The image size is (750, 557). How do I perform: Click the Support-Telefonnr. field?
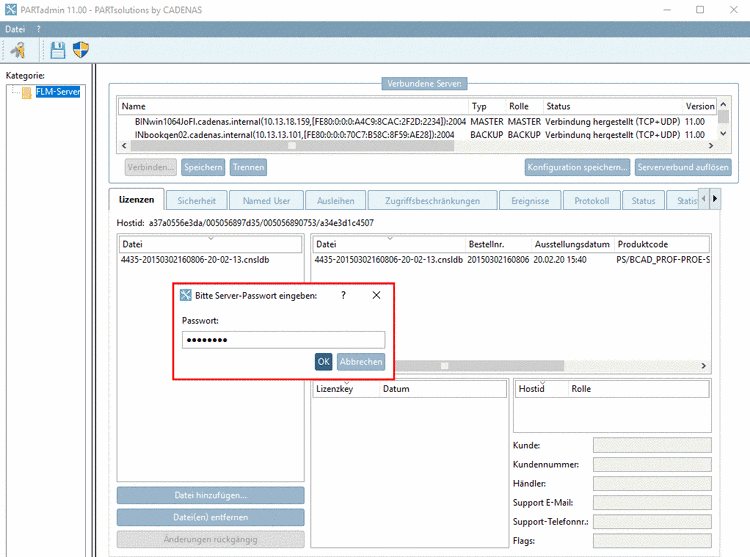click(x=652, y=522)
